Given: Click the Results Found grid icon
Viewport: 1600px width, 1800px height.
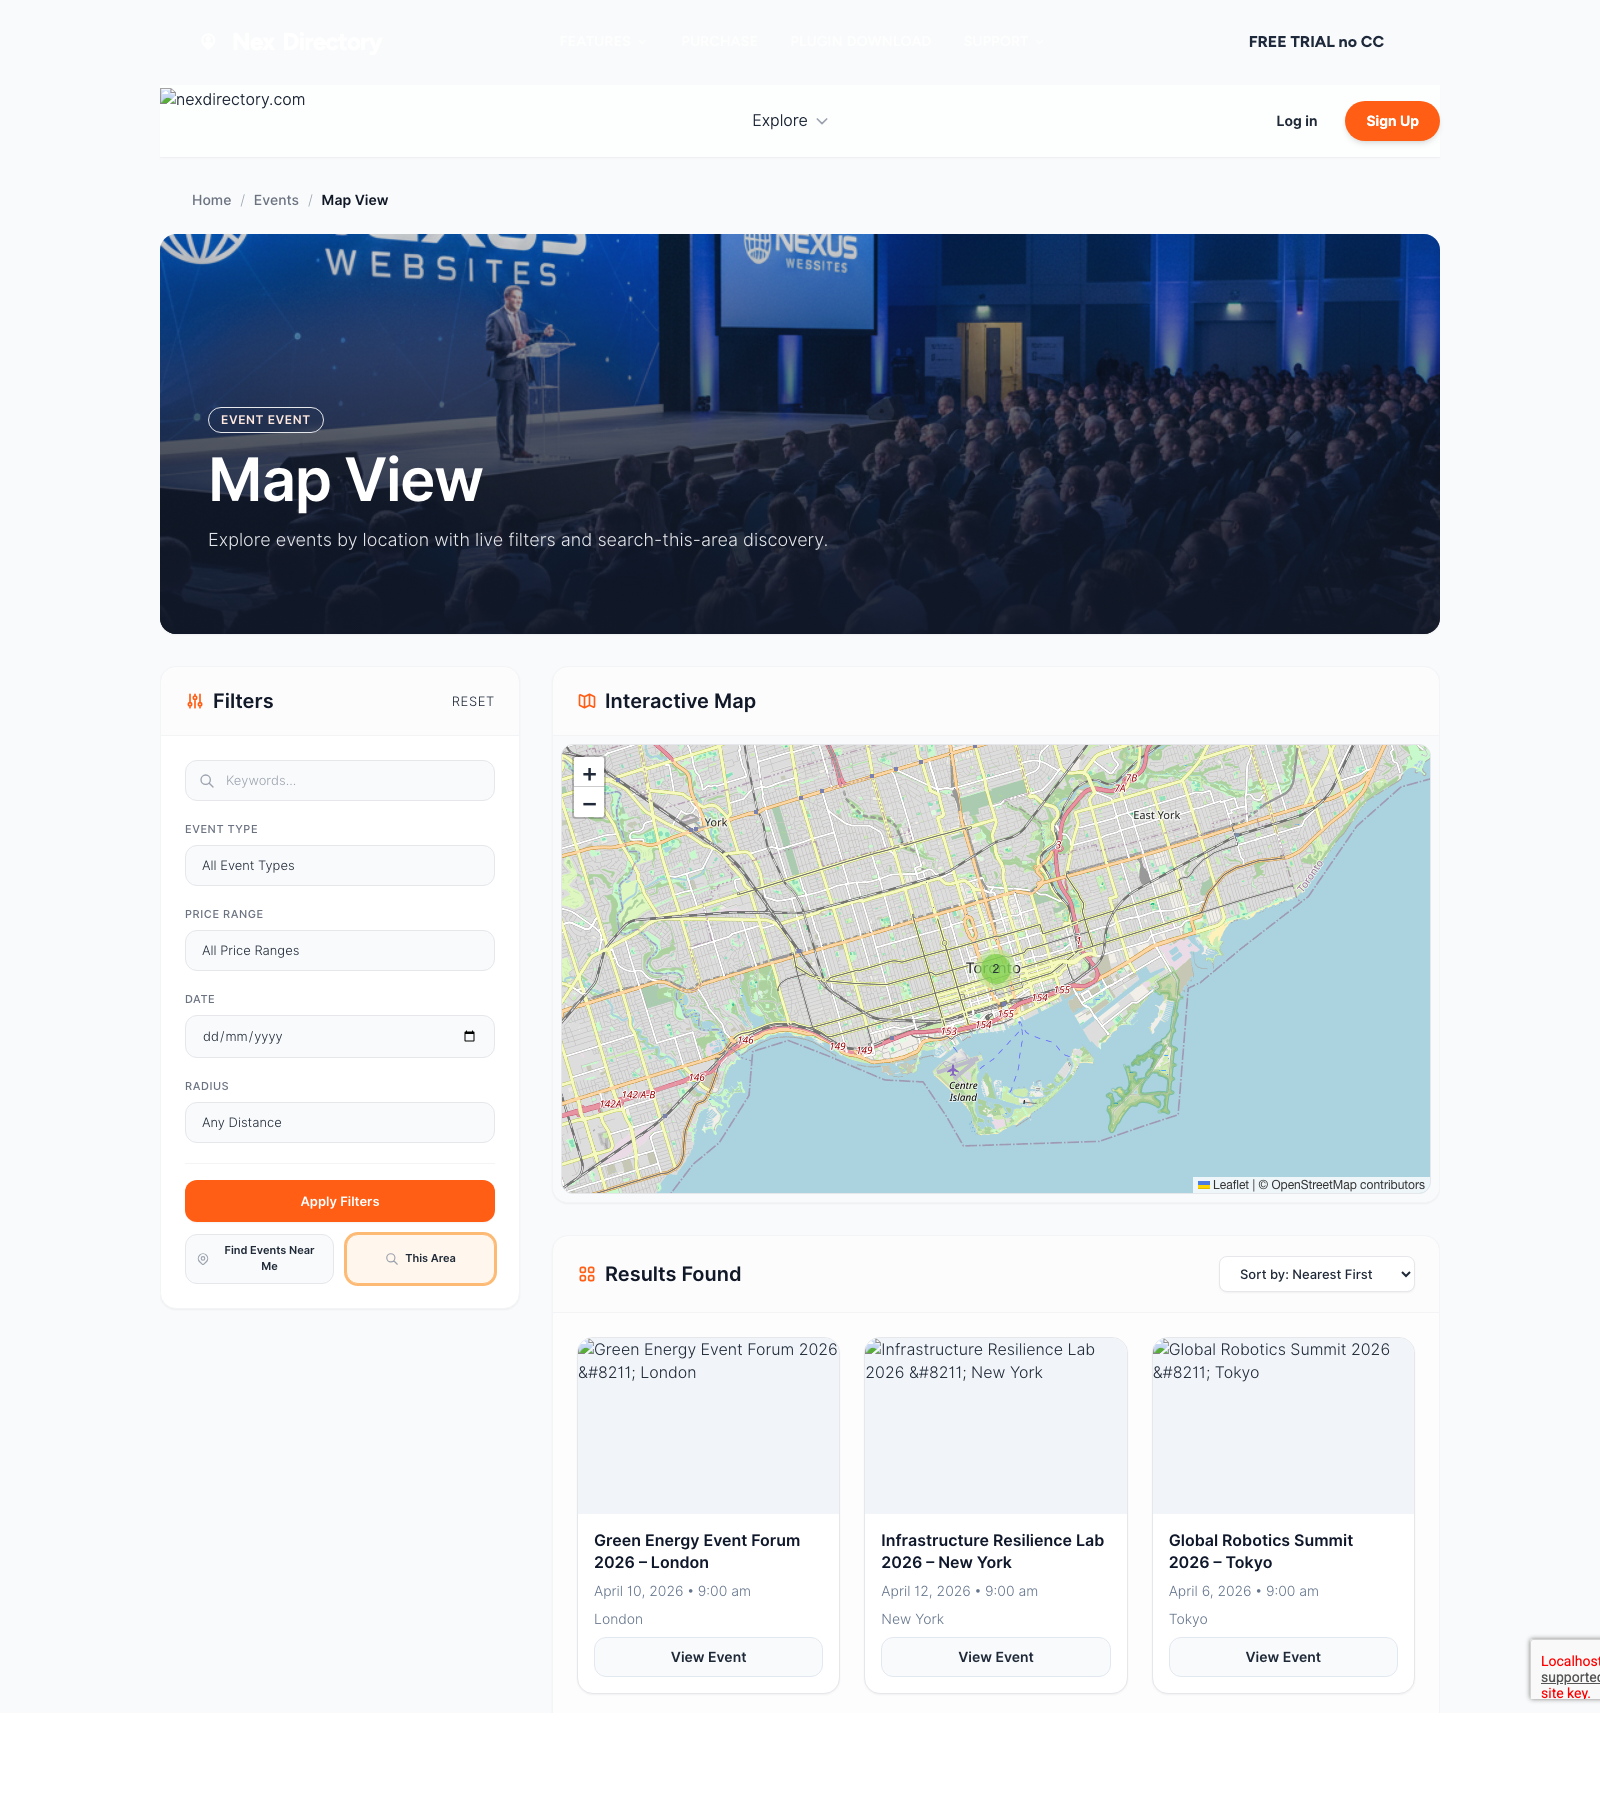Looking at the screenshot, I should tap(586, 1274).
